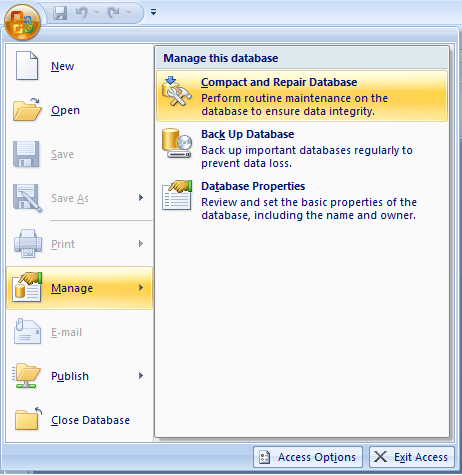
Task: Click the greyed Print label
Action: pos(63,244)
